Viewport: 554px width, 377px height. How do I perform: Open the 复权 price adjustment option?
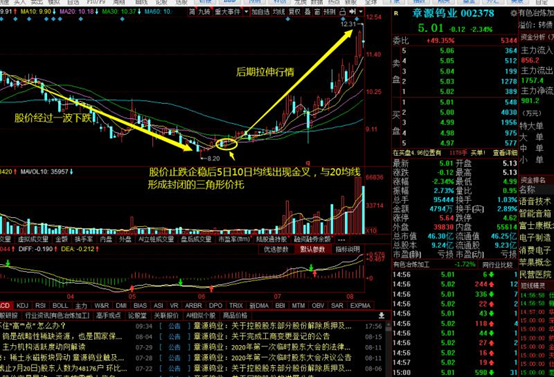(x=295, y=12)
